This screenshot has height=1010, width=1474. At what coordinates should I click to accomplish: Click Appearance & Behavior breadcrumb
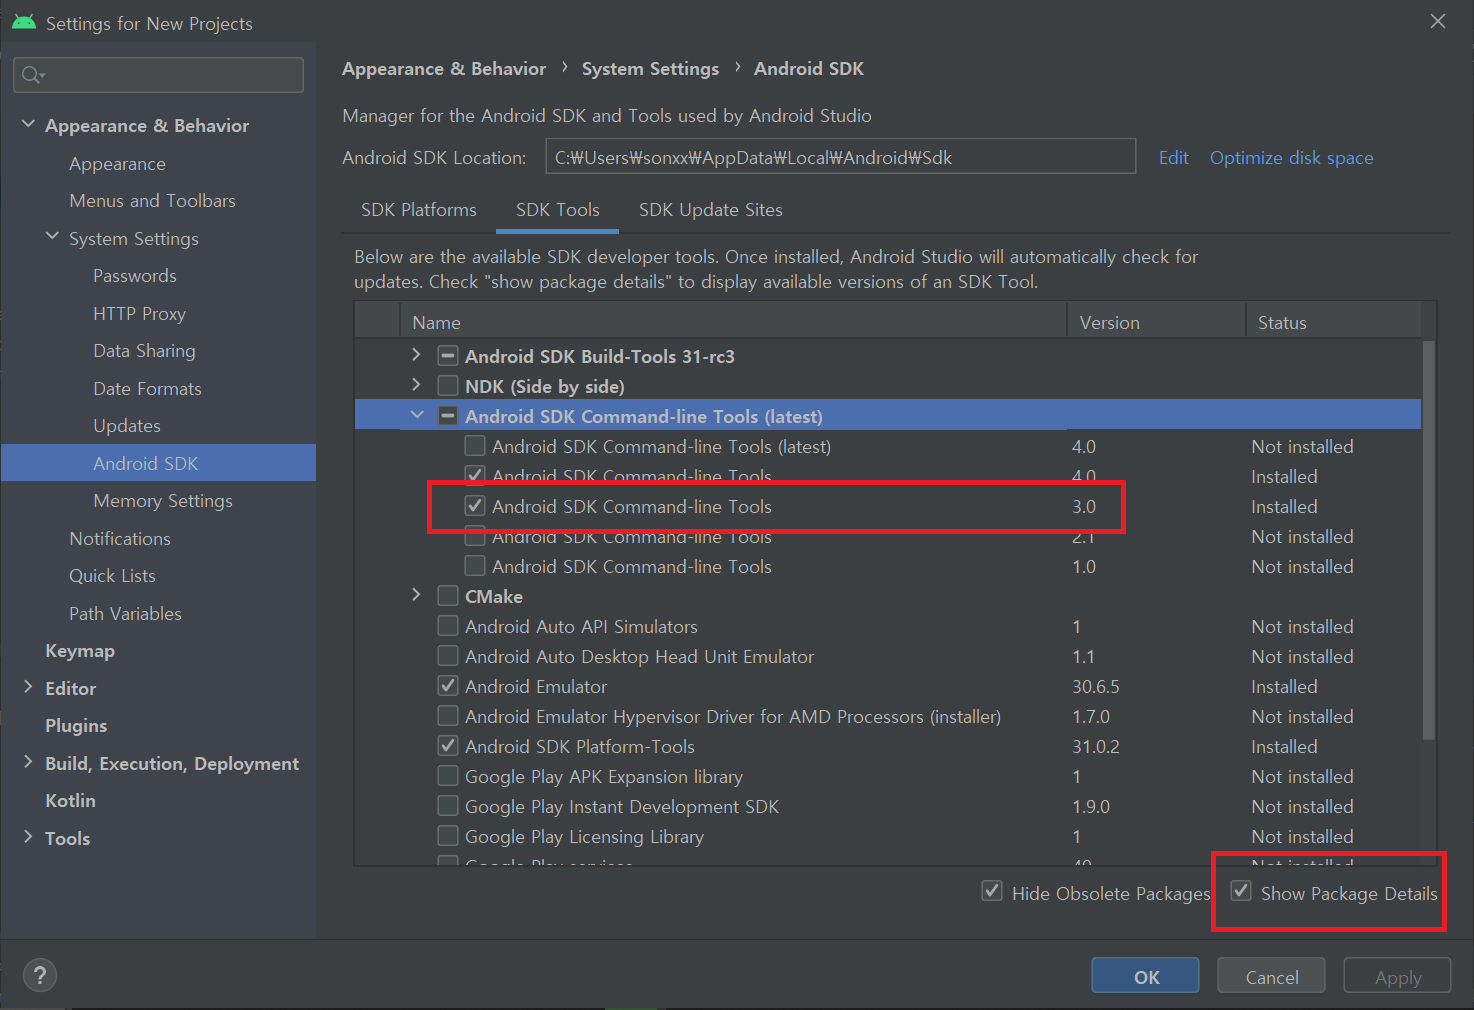tap(444, 69)
